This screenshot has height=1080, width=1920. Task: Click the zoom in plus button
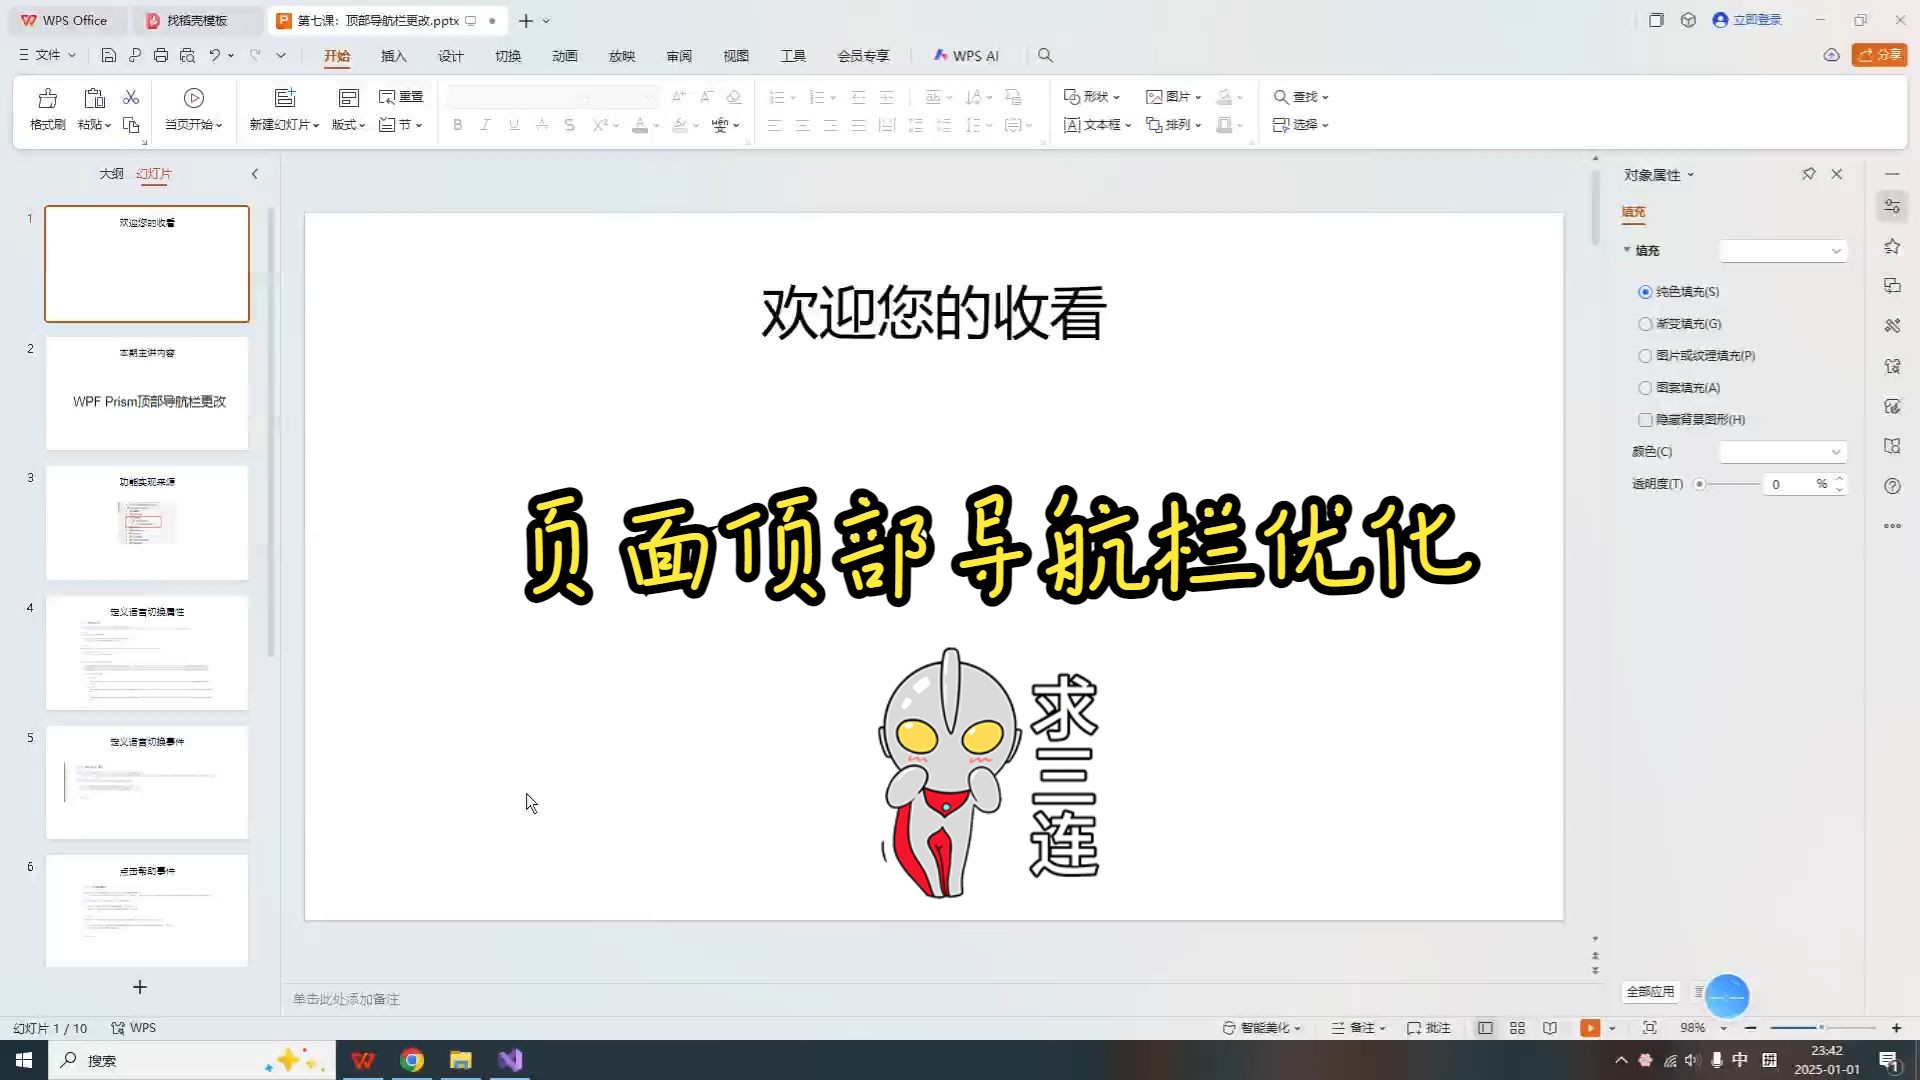tap(1896, 1028)
